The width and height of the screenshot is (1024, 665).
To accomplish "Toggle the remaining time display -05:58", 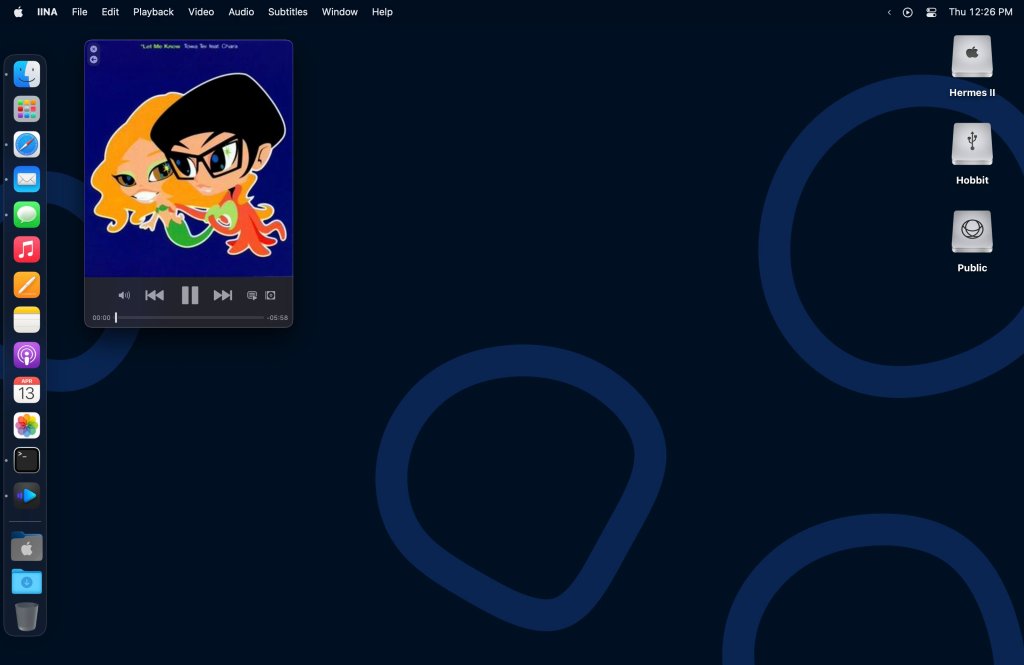I will pyautogui.click(x=277, y=317).
